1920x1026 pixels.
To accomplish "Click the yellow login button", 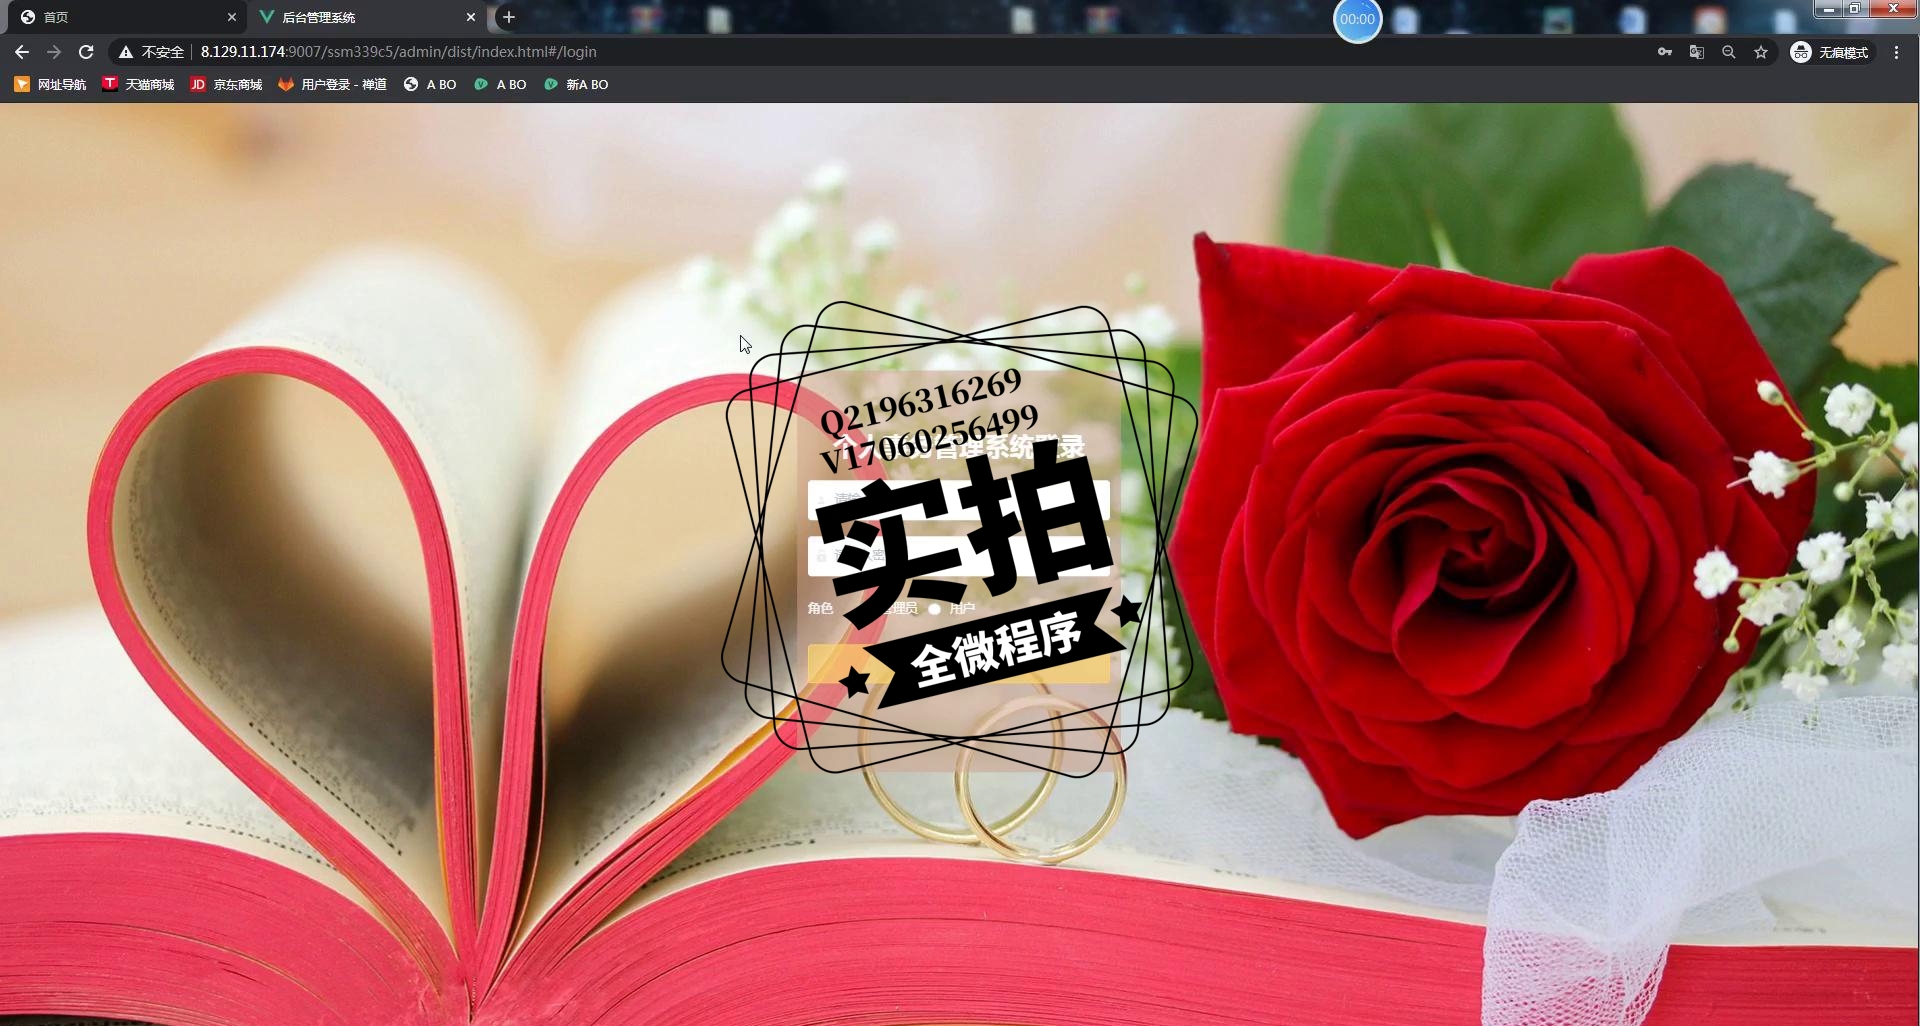I will click(x=959, y=664).
